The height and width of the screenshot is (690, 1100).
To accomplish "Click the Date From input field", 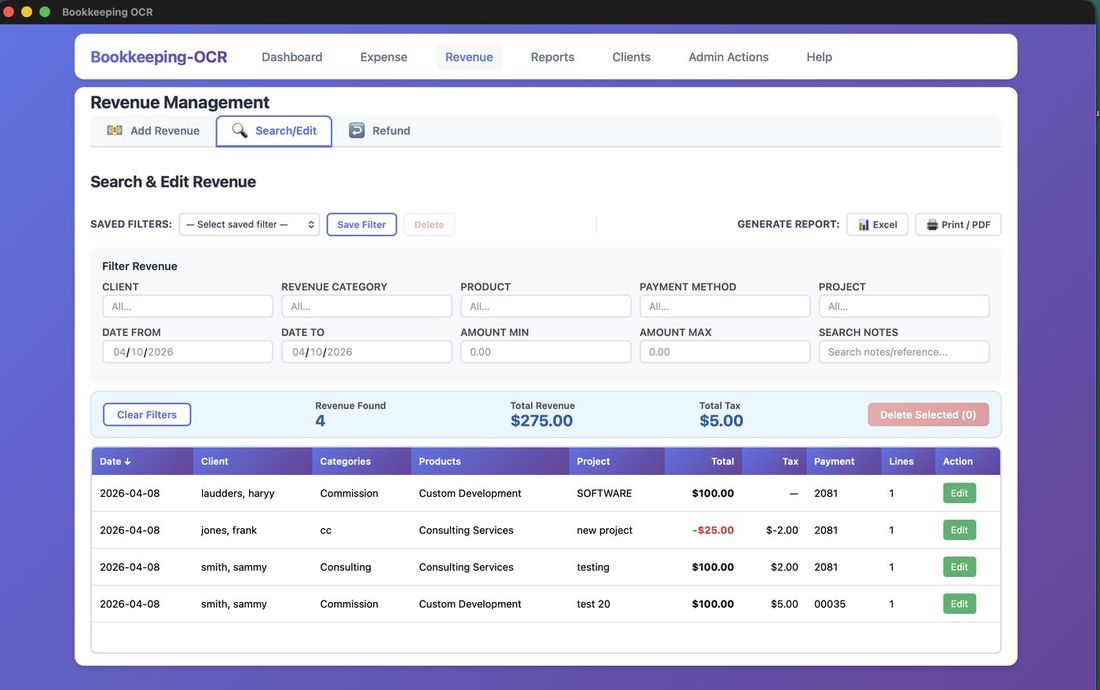I will pyautogui.click(x=186, y=351).
